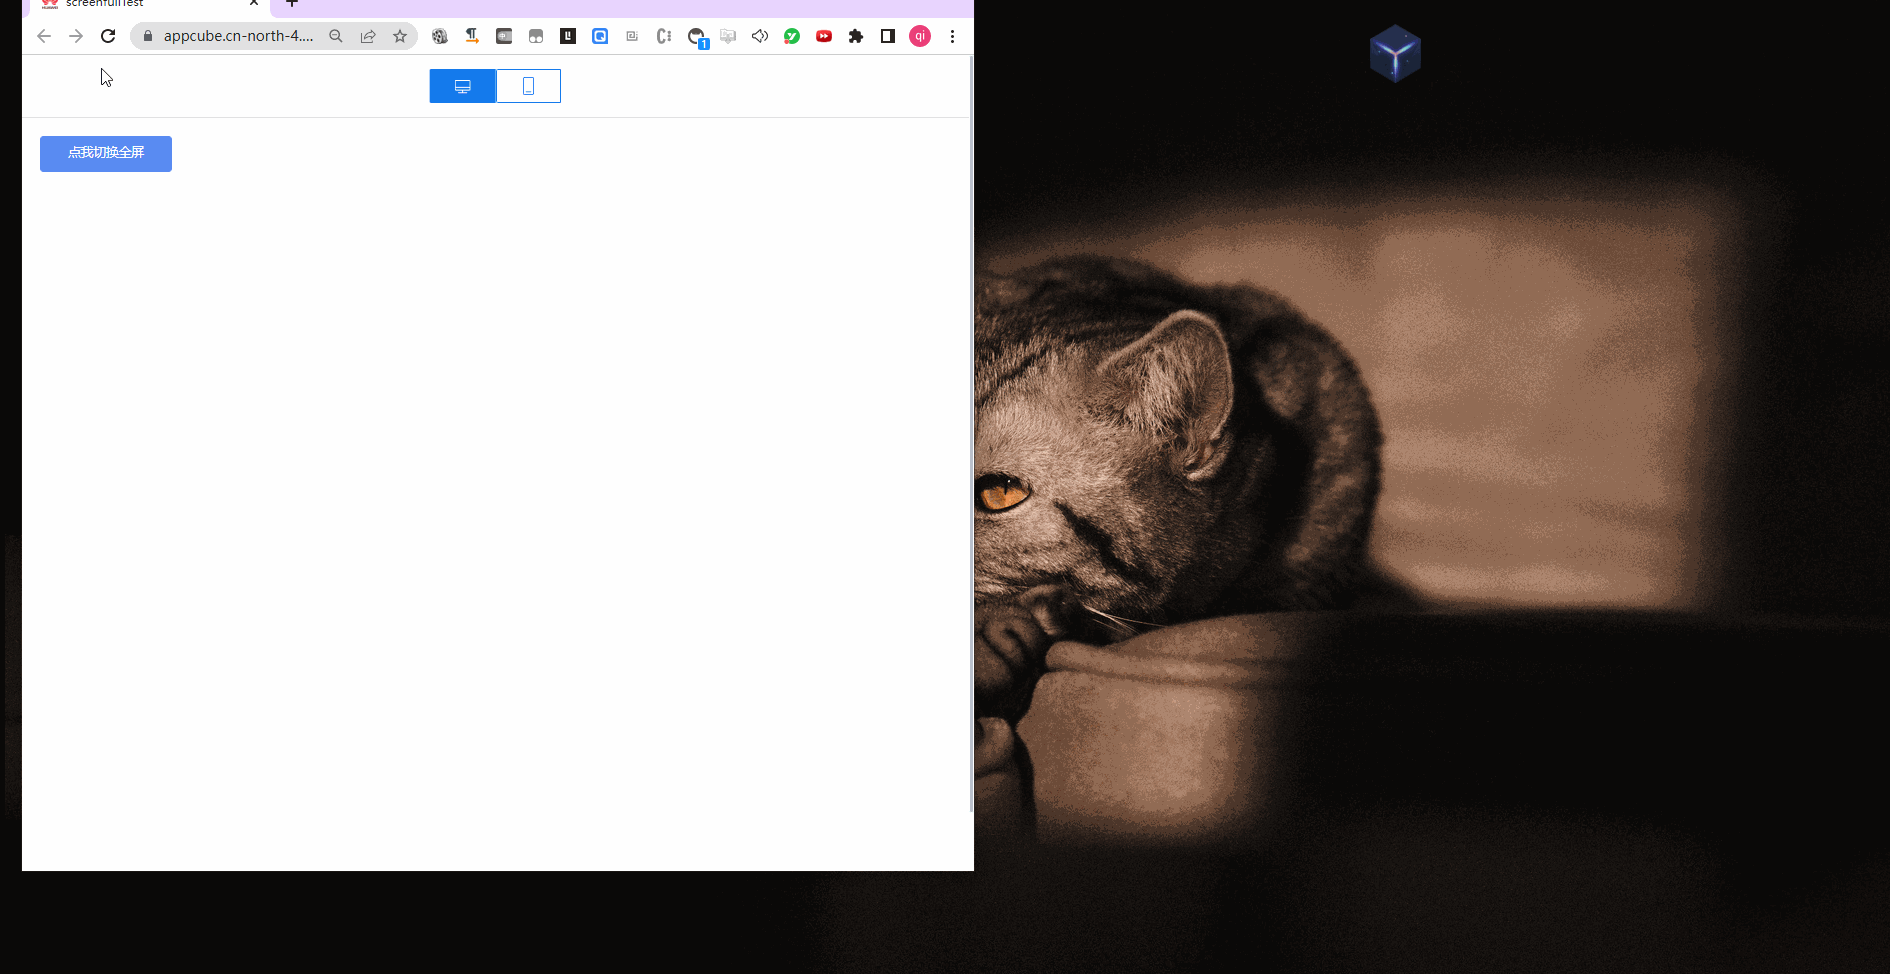Click the 点我切换全屏 fullscreen button
The width and height of the screenshot is (1890, 974).
coord(105,153)
